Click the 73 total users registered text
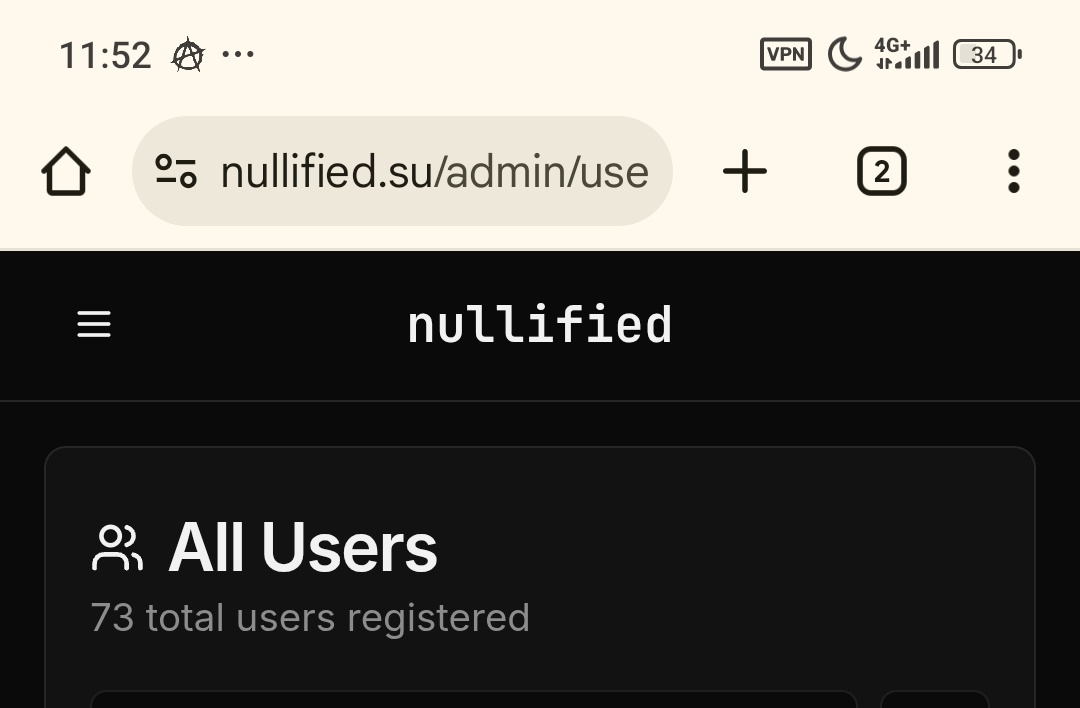 click(310, 618)
